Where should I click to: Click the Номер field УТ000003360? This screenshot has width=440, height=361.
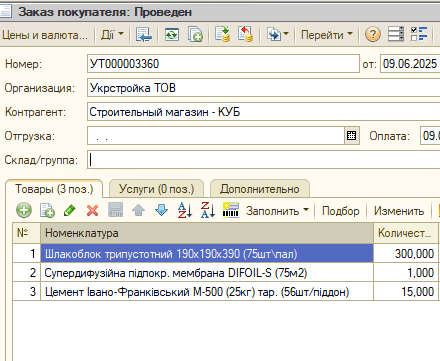pyautogui.click(x=223, y=64)
